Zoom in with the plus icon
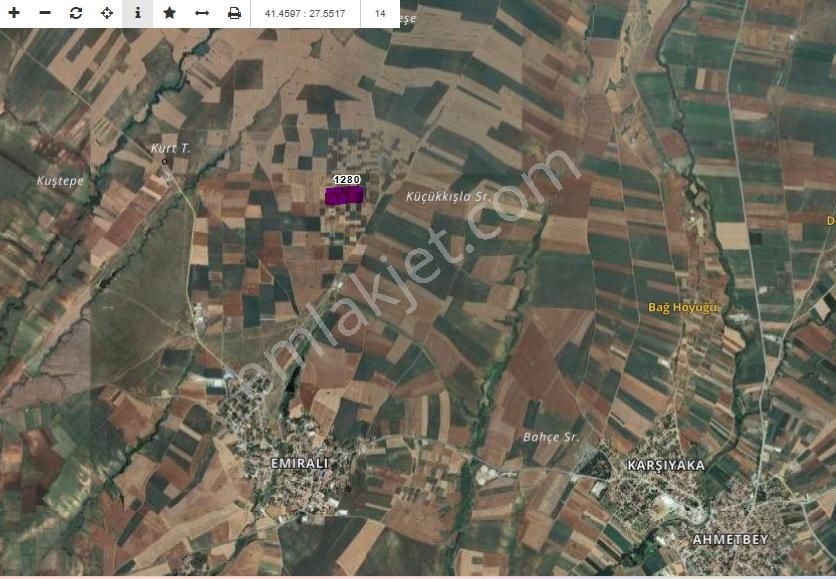Image resolution: width=836 pixels, height=579 pixels. pyautogui.click(x=14, y=13)
